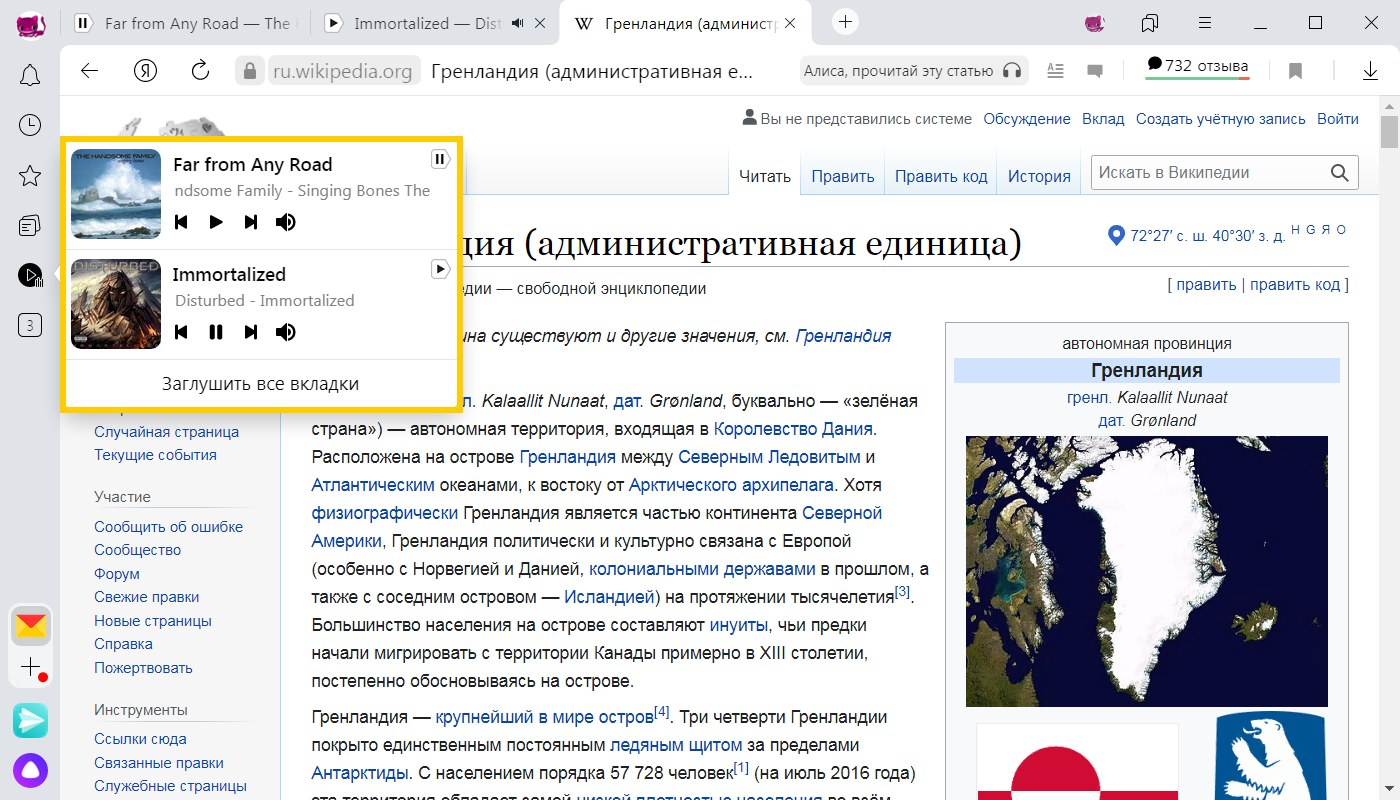Open the История tab

tap(1039, 176)
